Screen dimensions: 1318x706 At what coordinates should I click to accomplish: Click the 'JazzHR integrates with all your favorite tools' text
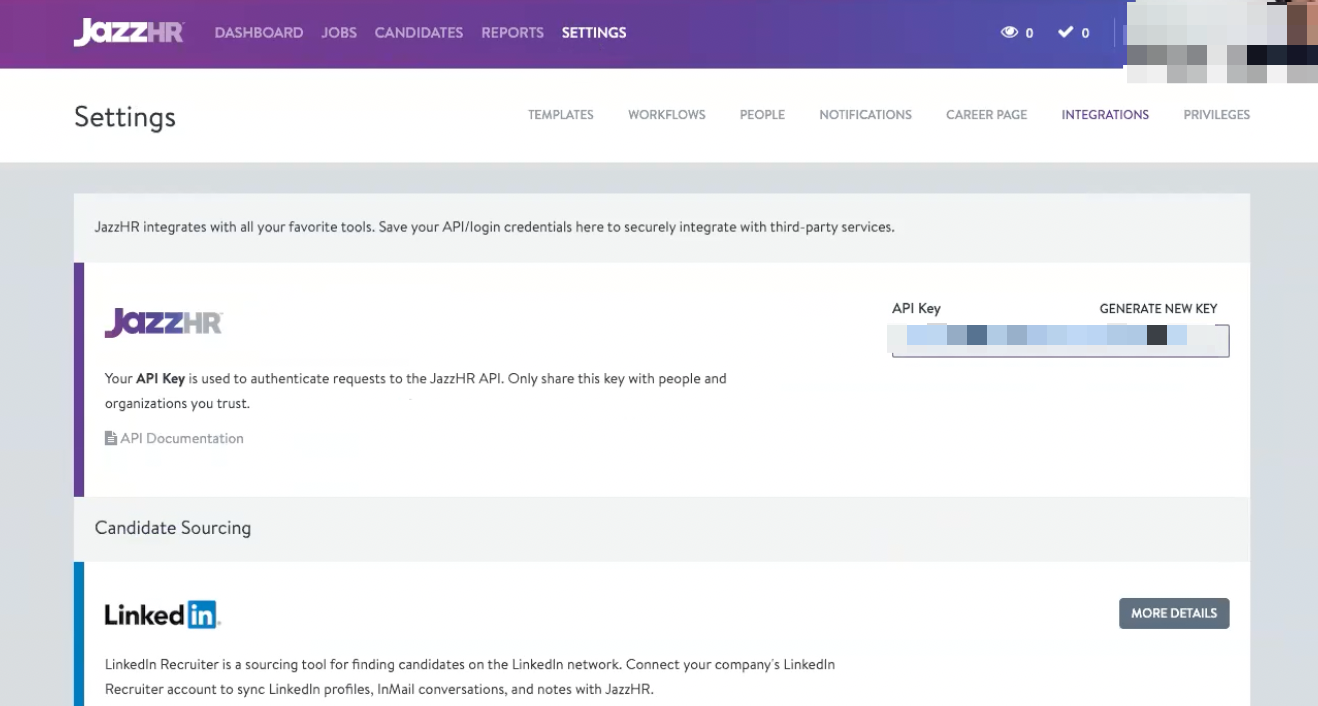point(494,227)
